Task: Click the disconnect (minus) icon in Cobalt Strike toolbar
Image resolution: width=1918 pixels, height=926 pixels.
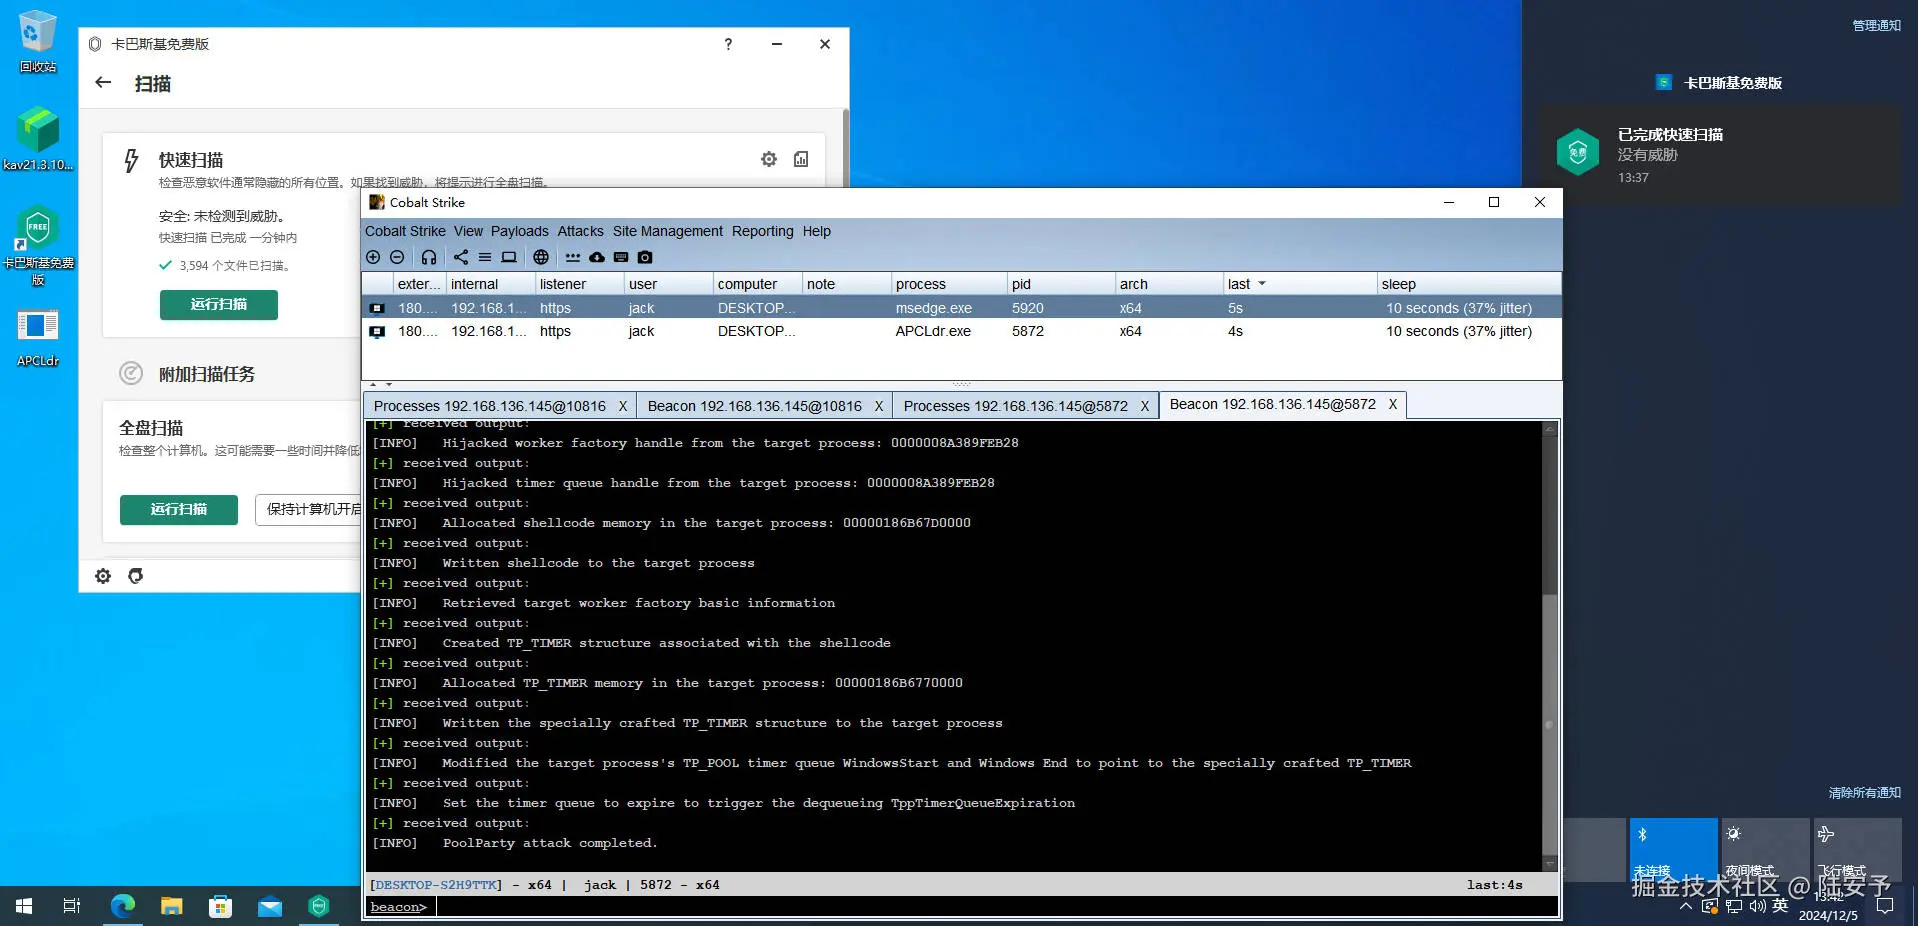Action: (x=397, y=257)
